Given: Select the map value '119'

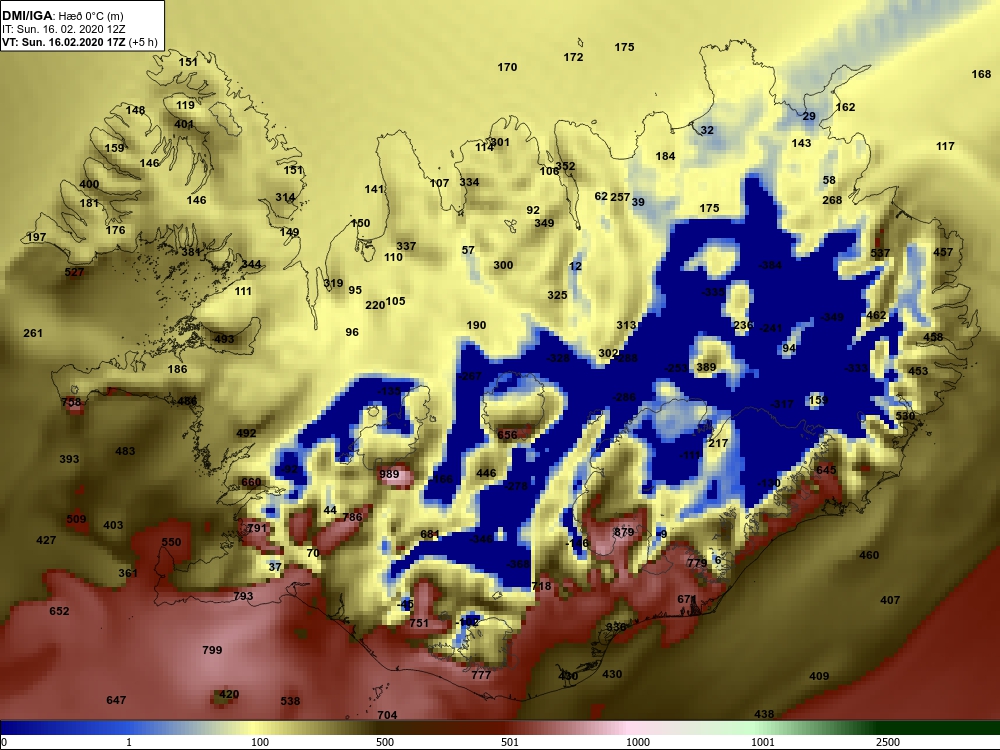Looking at the screenshot, I should click(x=186, y=105).
